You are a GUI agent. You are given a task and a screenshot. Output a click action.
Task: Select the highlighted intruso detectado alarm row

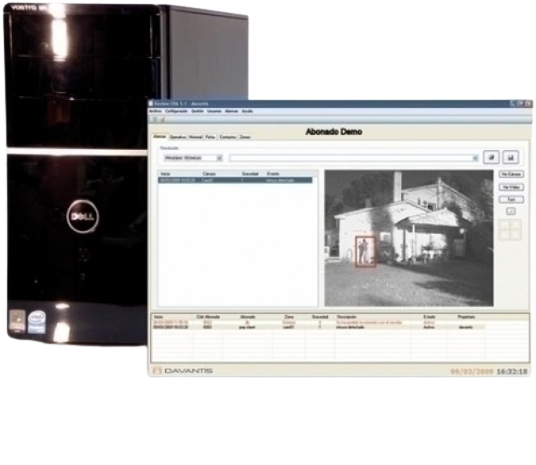click(x=235, y=180)
